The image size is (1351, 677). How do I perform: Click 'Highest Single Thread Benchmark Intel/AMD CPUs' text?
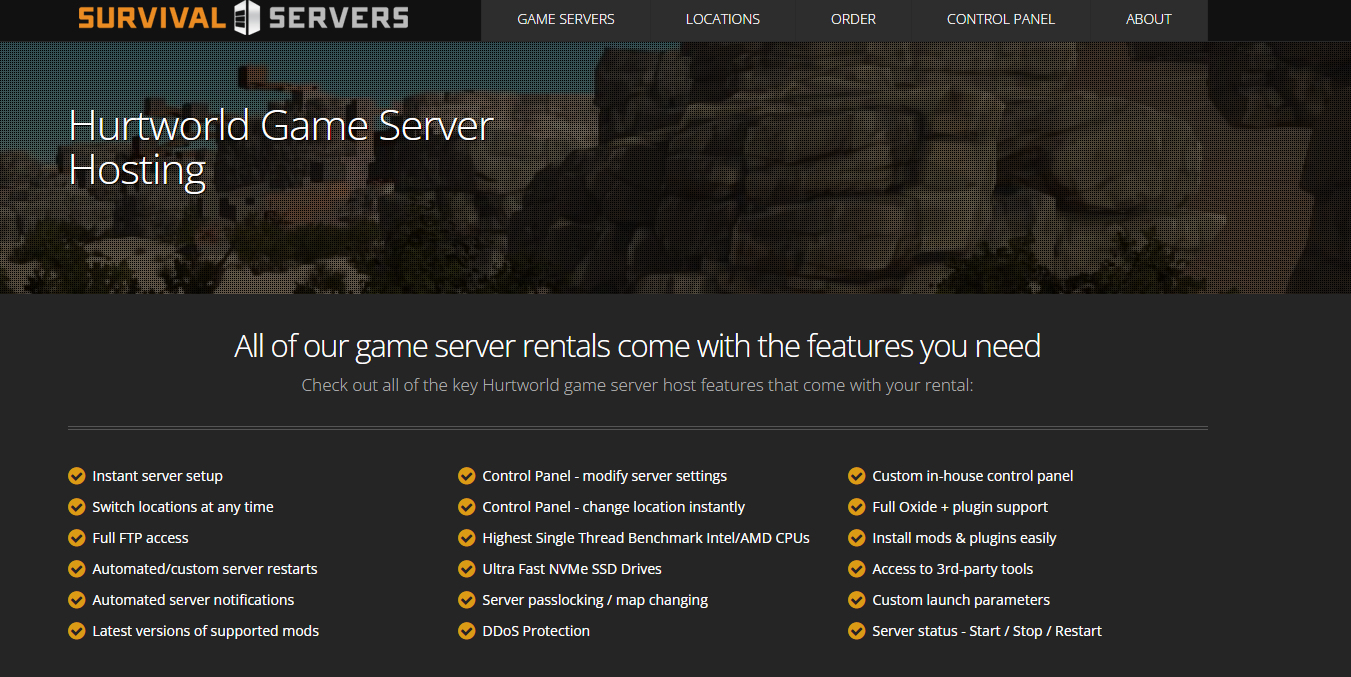[x=646, y=538]
